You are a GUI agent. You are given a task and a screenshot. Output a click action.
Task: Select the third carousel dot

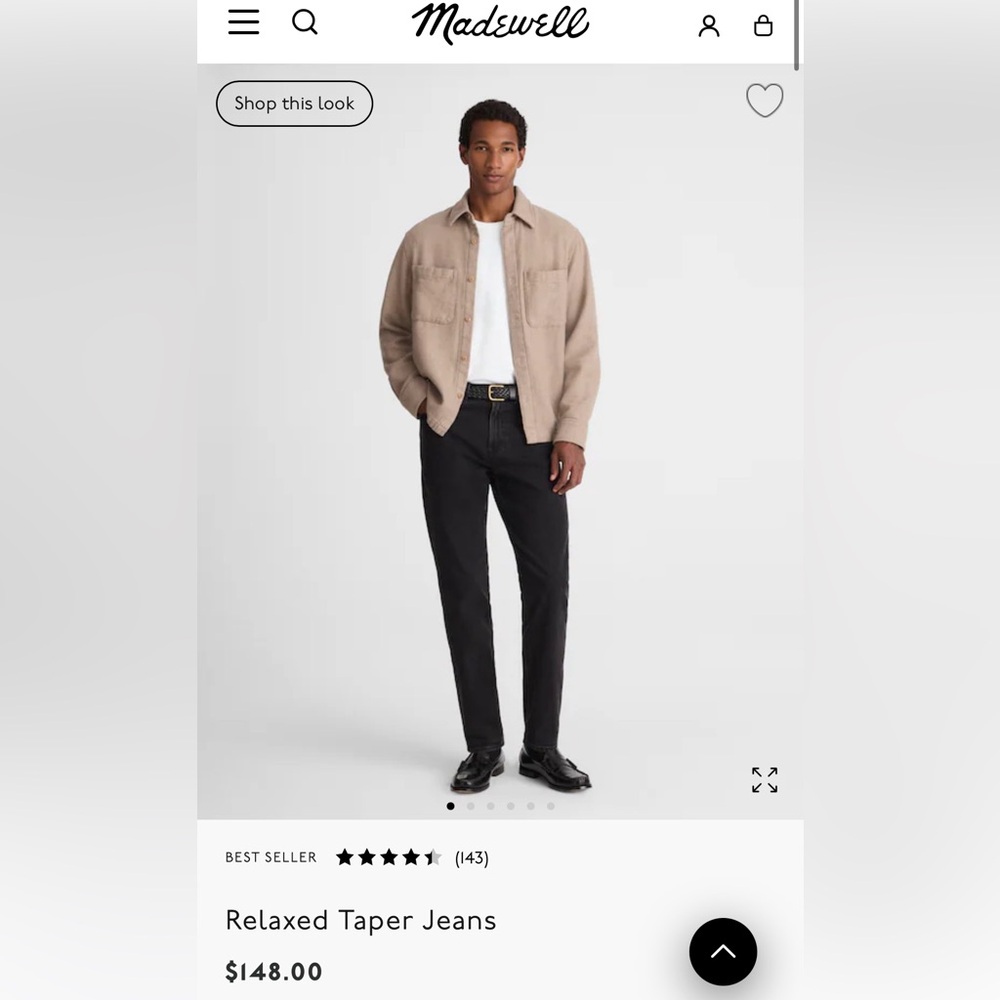pos(490,806)
